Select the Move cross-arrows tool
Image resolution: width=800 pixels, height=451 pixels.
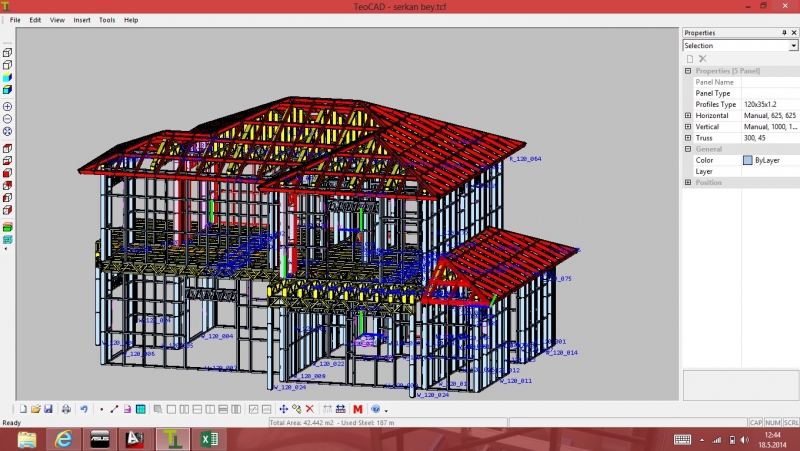284,409
